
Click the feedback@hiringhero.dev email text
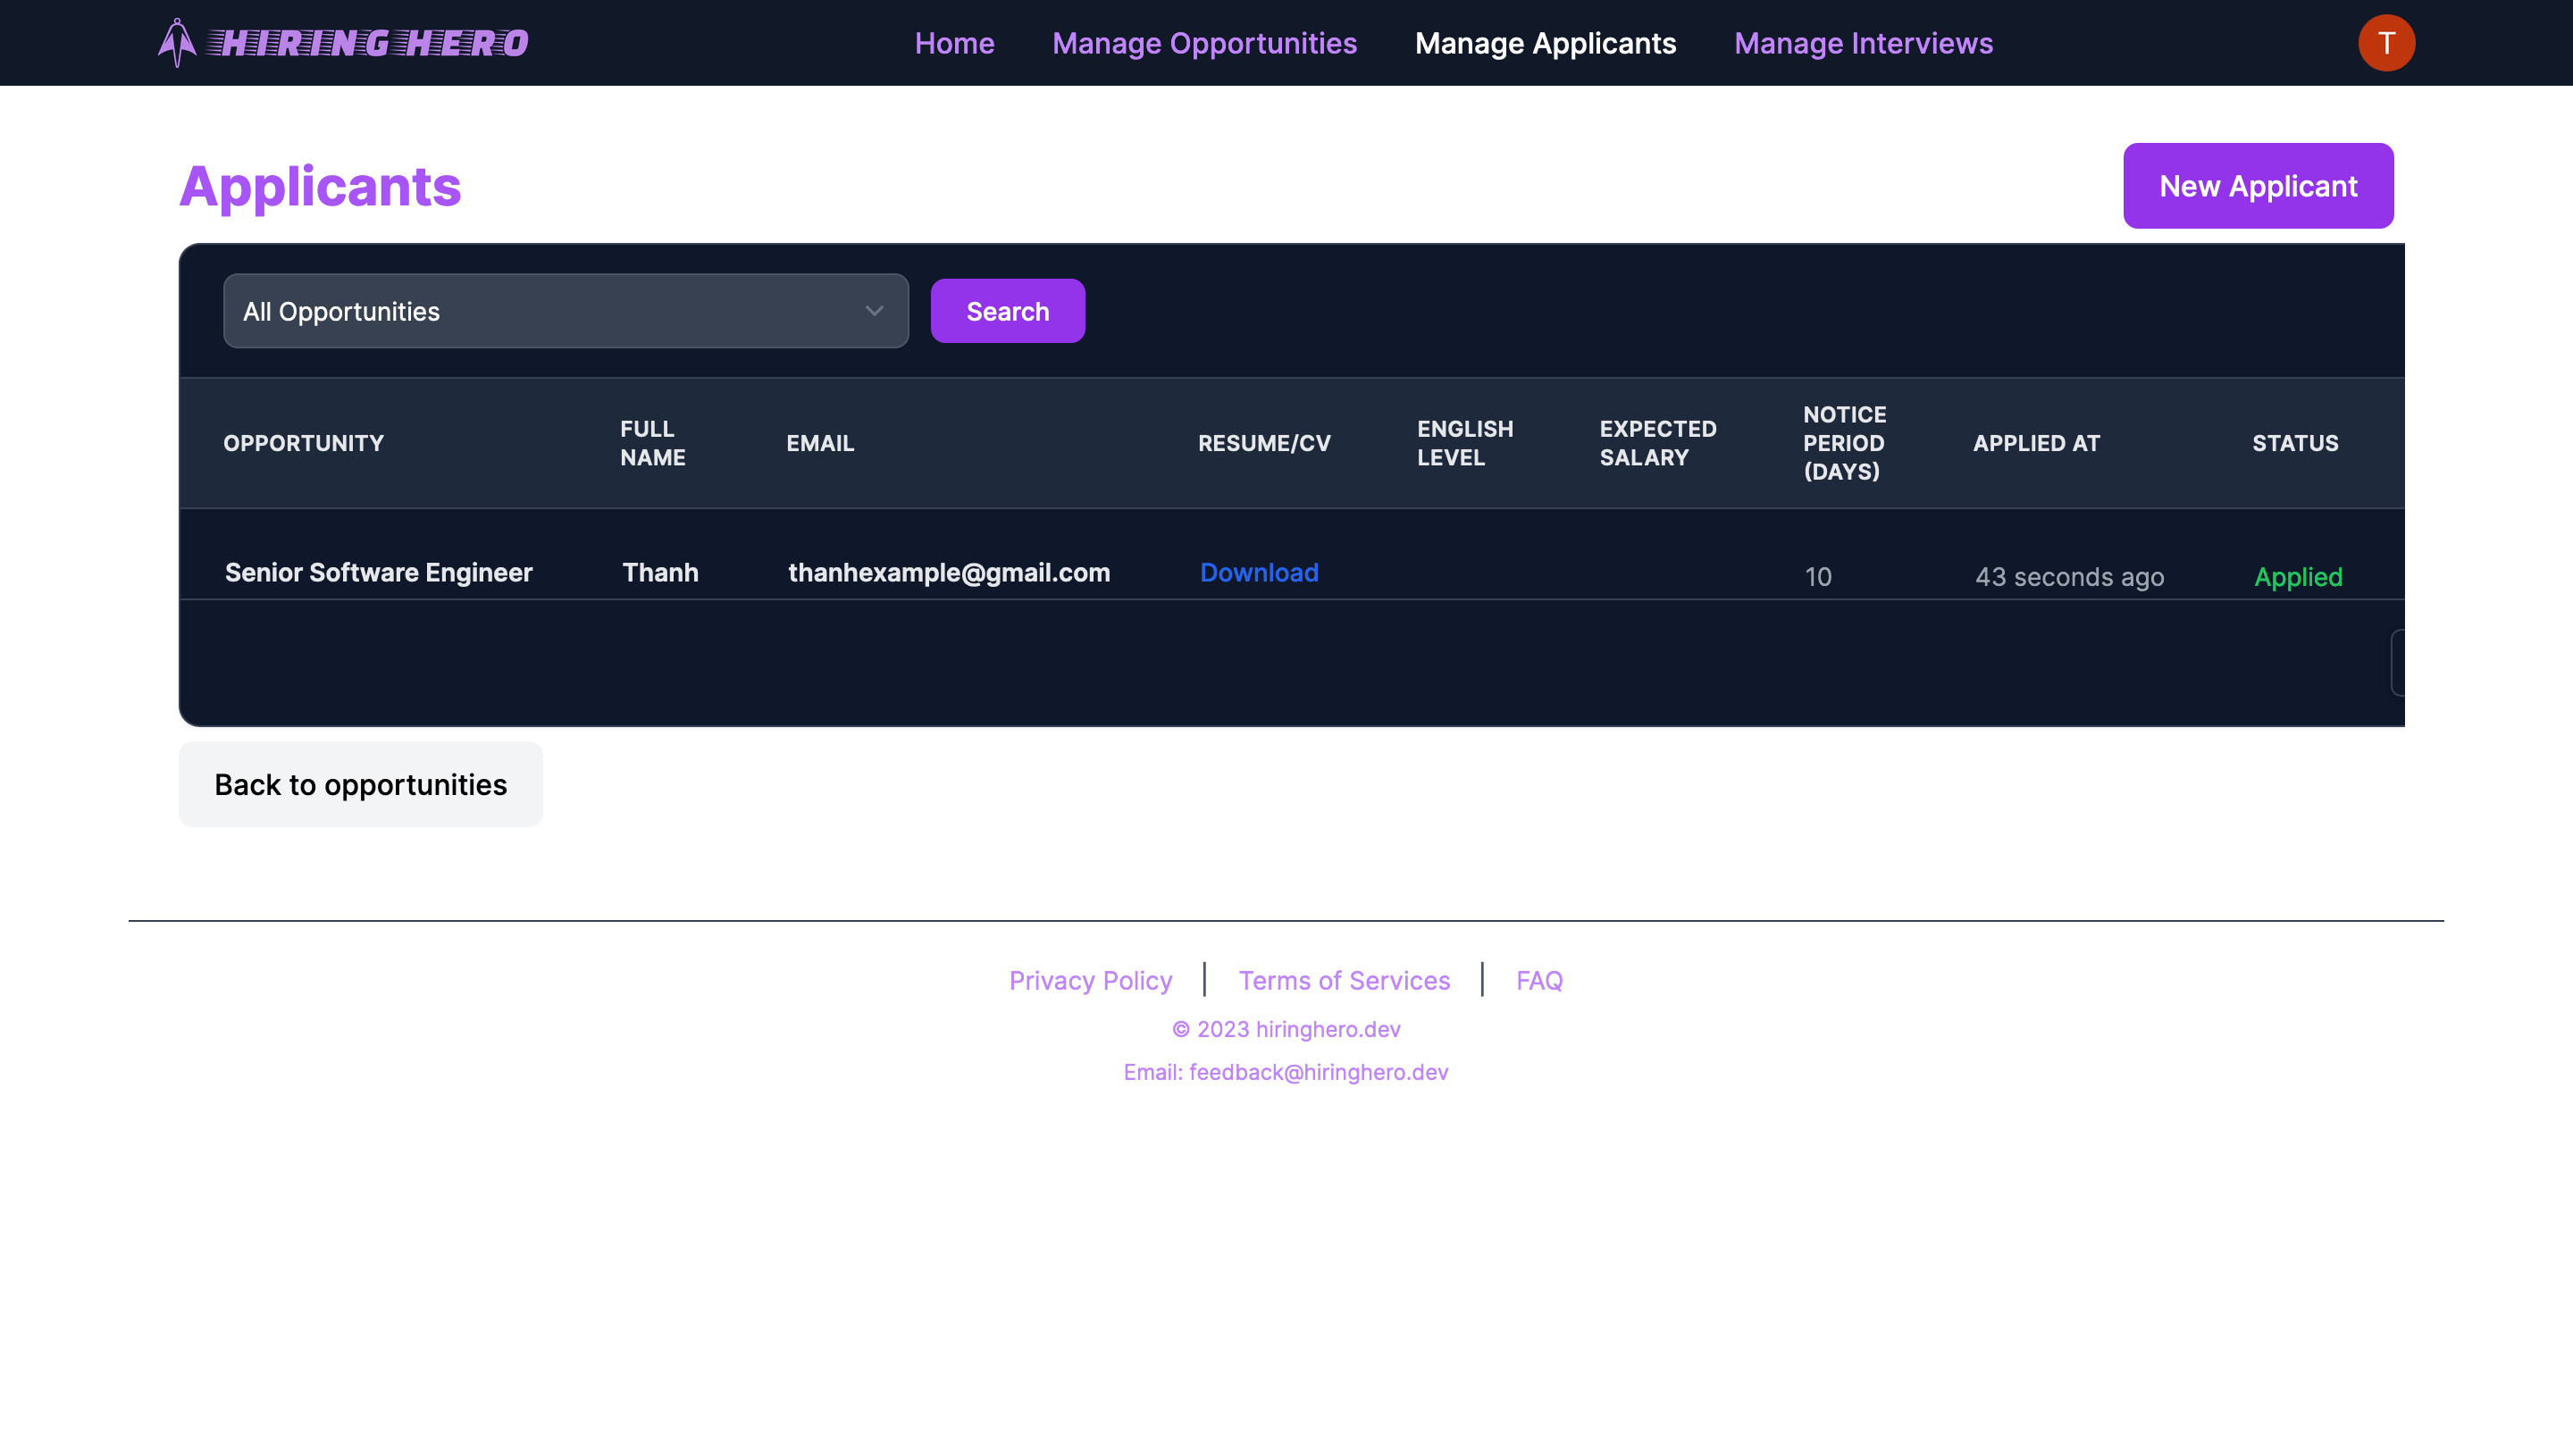point(1318,1072)
